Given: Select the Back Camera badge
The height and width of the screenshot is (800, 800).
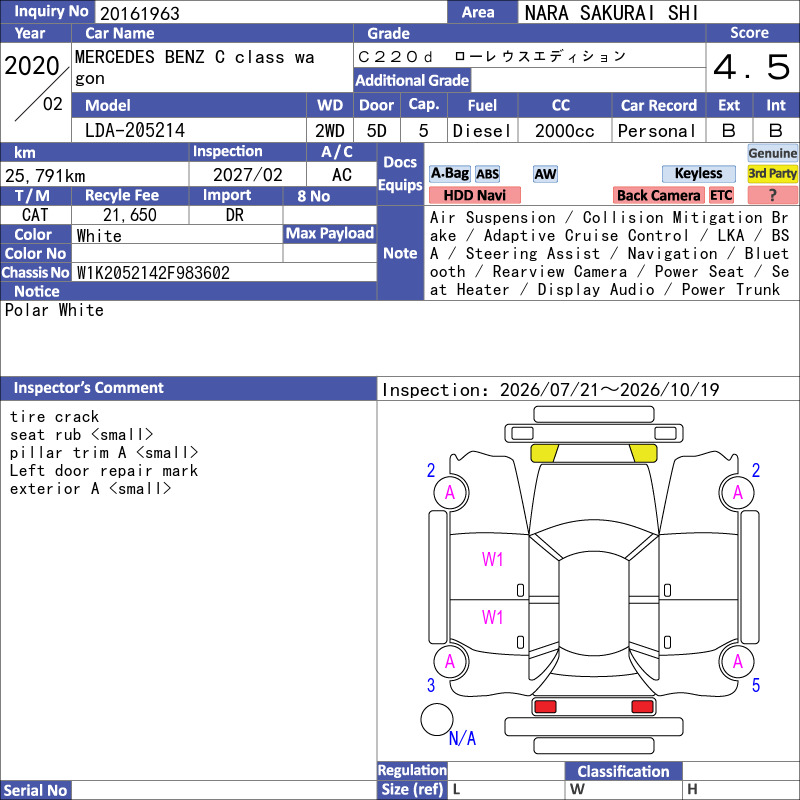Looking at the screenshot, I should tap(658, 195).
